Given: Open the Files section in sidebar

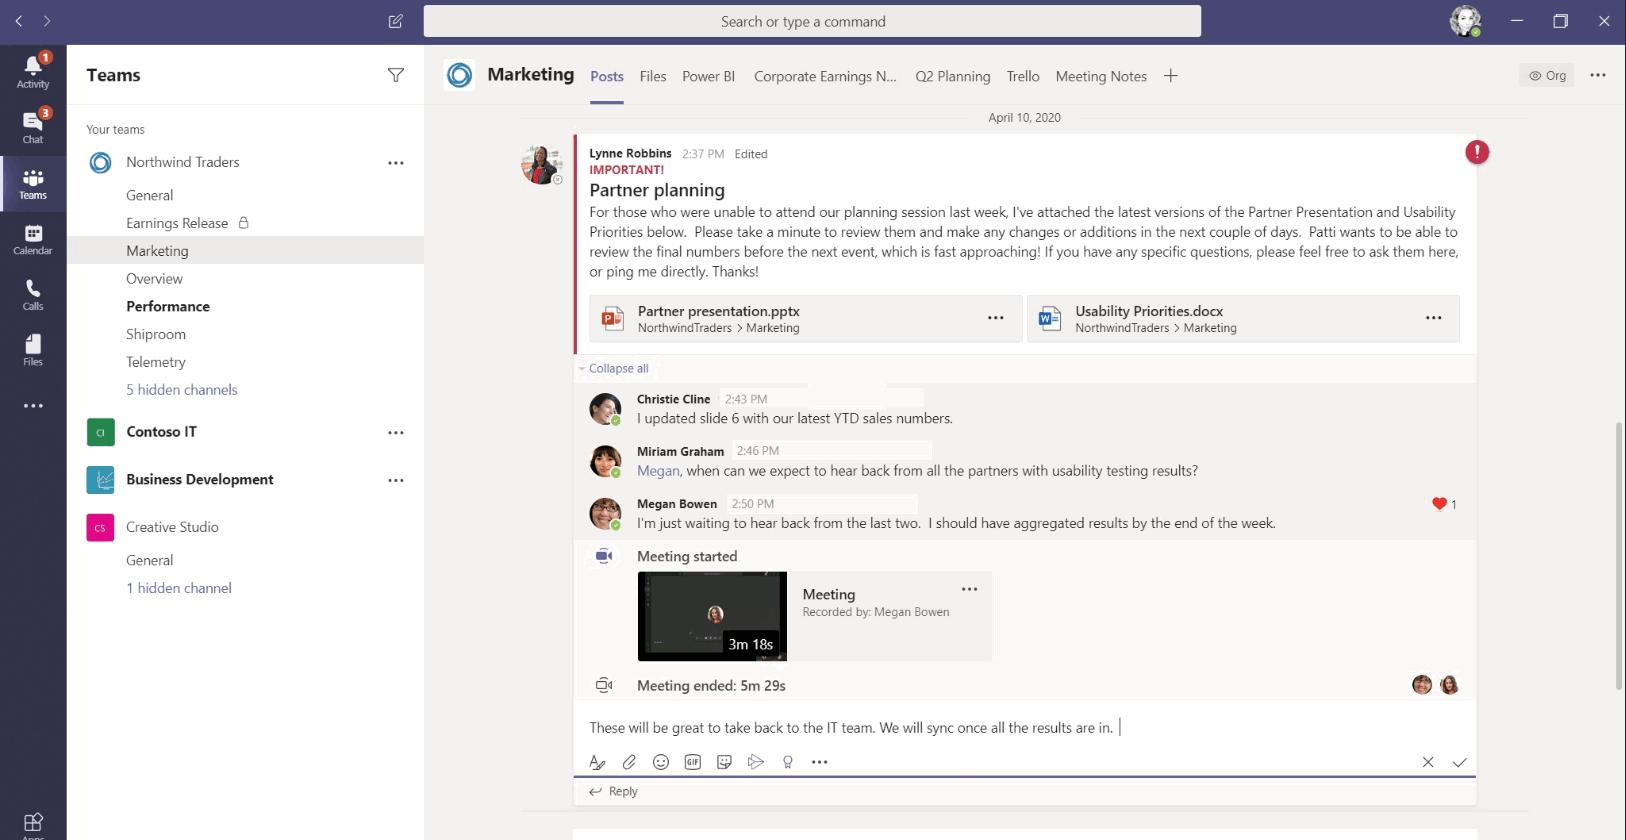Looking at the screenshot, I should [33, 350].
